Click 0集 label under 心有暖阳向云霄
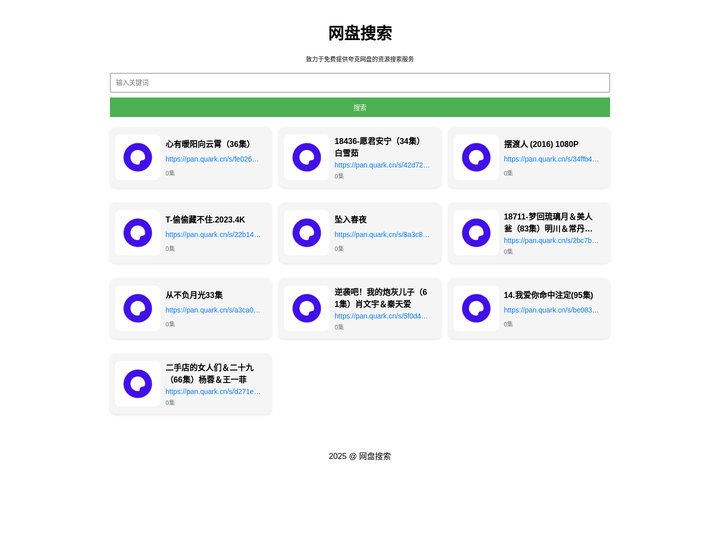Screen dimensions: 720x540 (170, 173)
